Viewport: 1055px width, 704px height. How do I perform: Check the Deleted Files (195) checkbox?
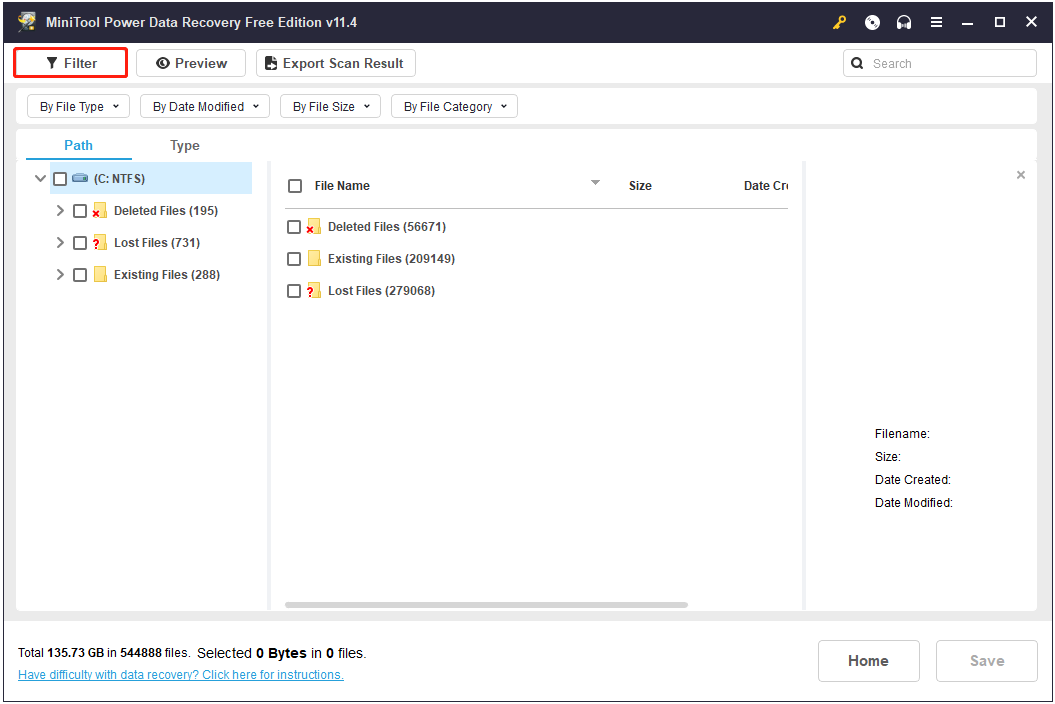coord(79,211)
